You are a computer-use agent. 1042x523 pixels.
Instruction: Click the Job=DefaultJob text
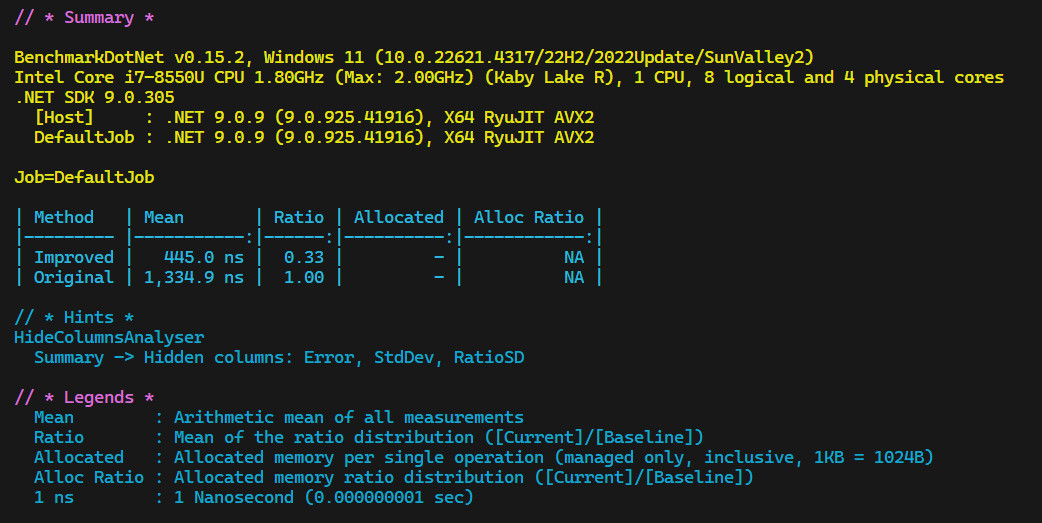[x=84, y=177]
